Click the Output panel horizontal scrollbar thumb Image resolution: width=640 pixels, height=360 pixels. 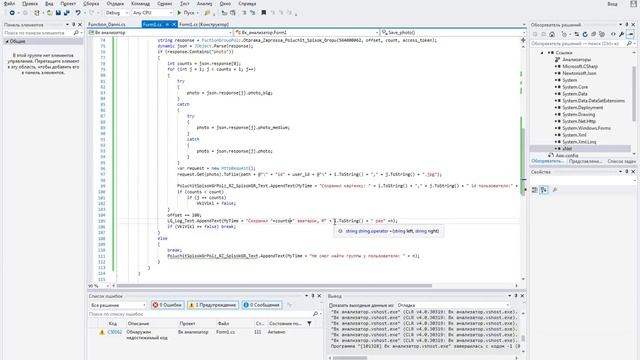(x=350, y=358)
